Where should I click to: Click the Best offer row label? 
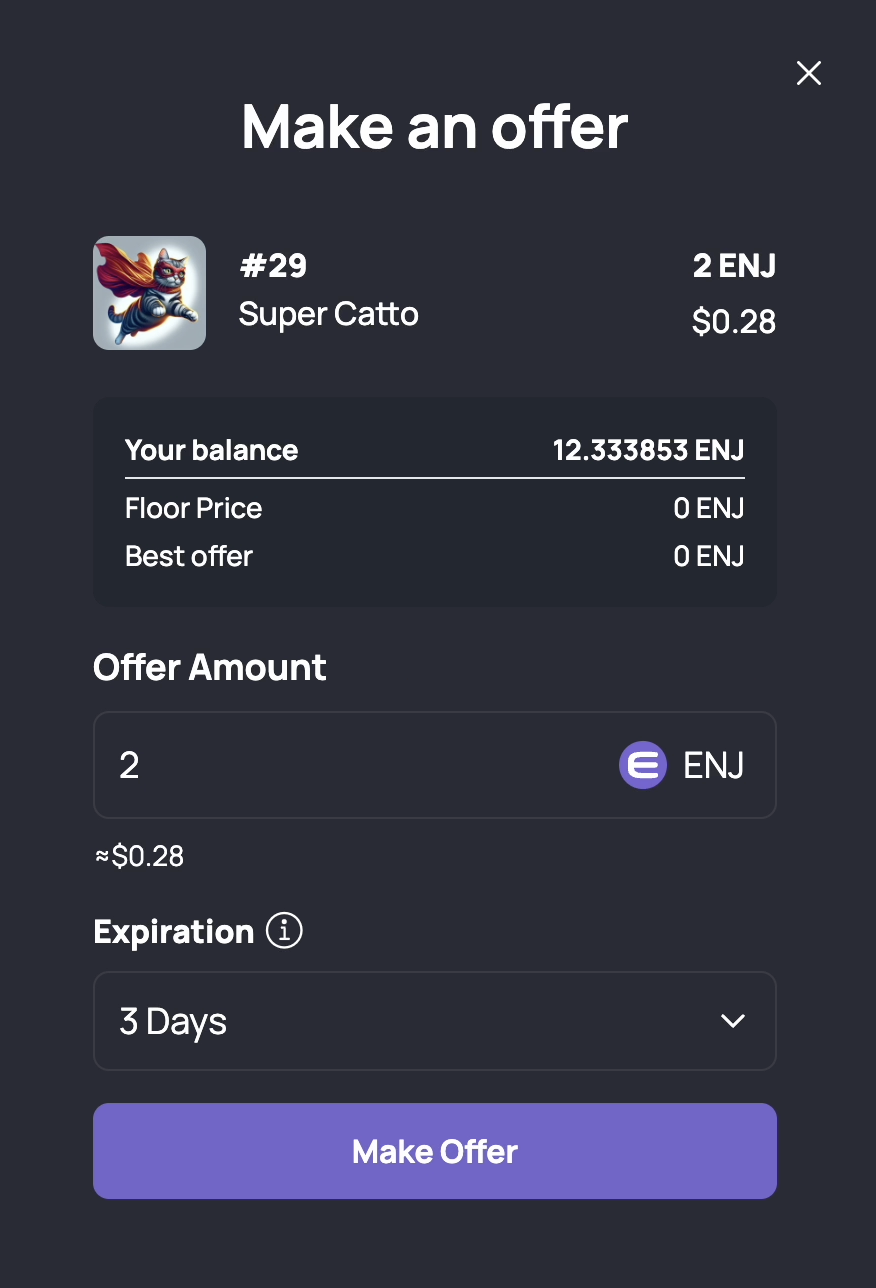coord(189,556)
